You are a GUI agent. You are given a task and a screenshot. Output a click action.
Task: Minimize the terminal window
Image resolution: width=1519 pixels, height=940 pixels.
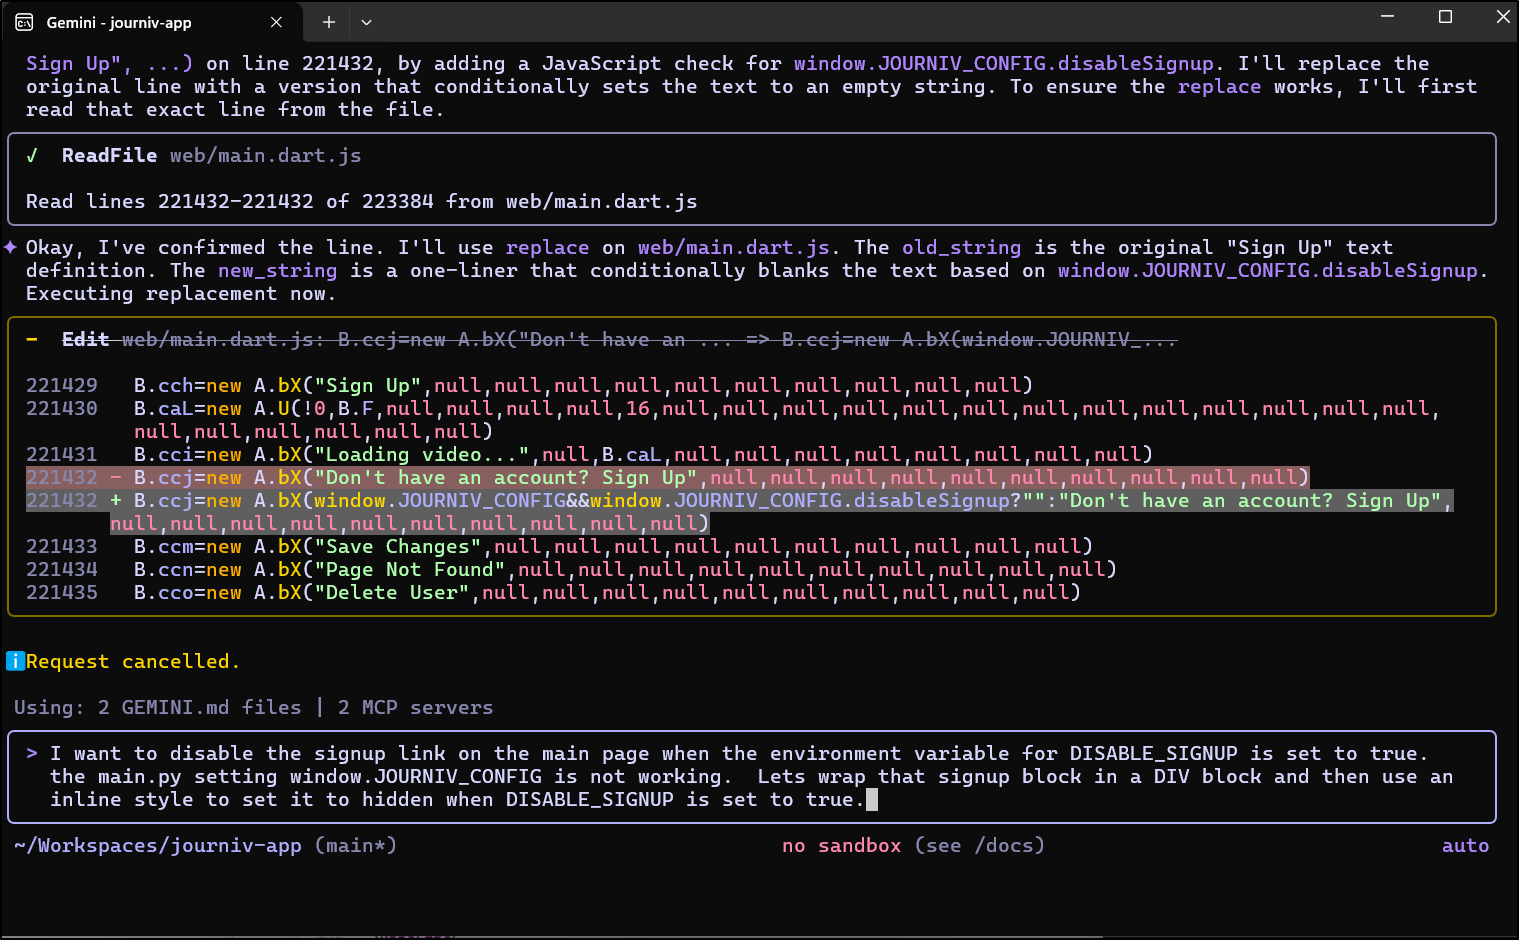pyautogui.click(x=1387, y=17)
